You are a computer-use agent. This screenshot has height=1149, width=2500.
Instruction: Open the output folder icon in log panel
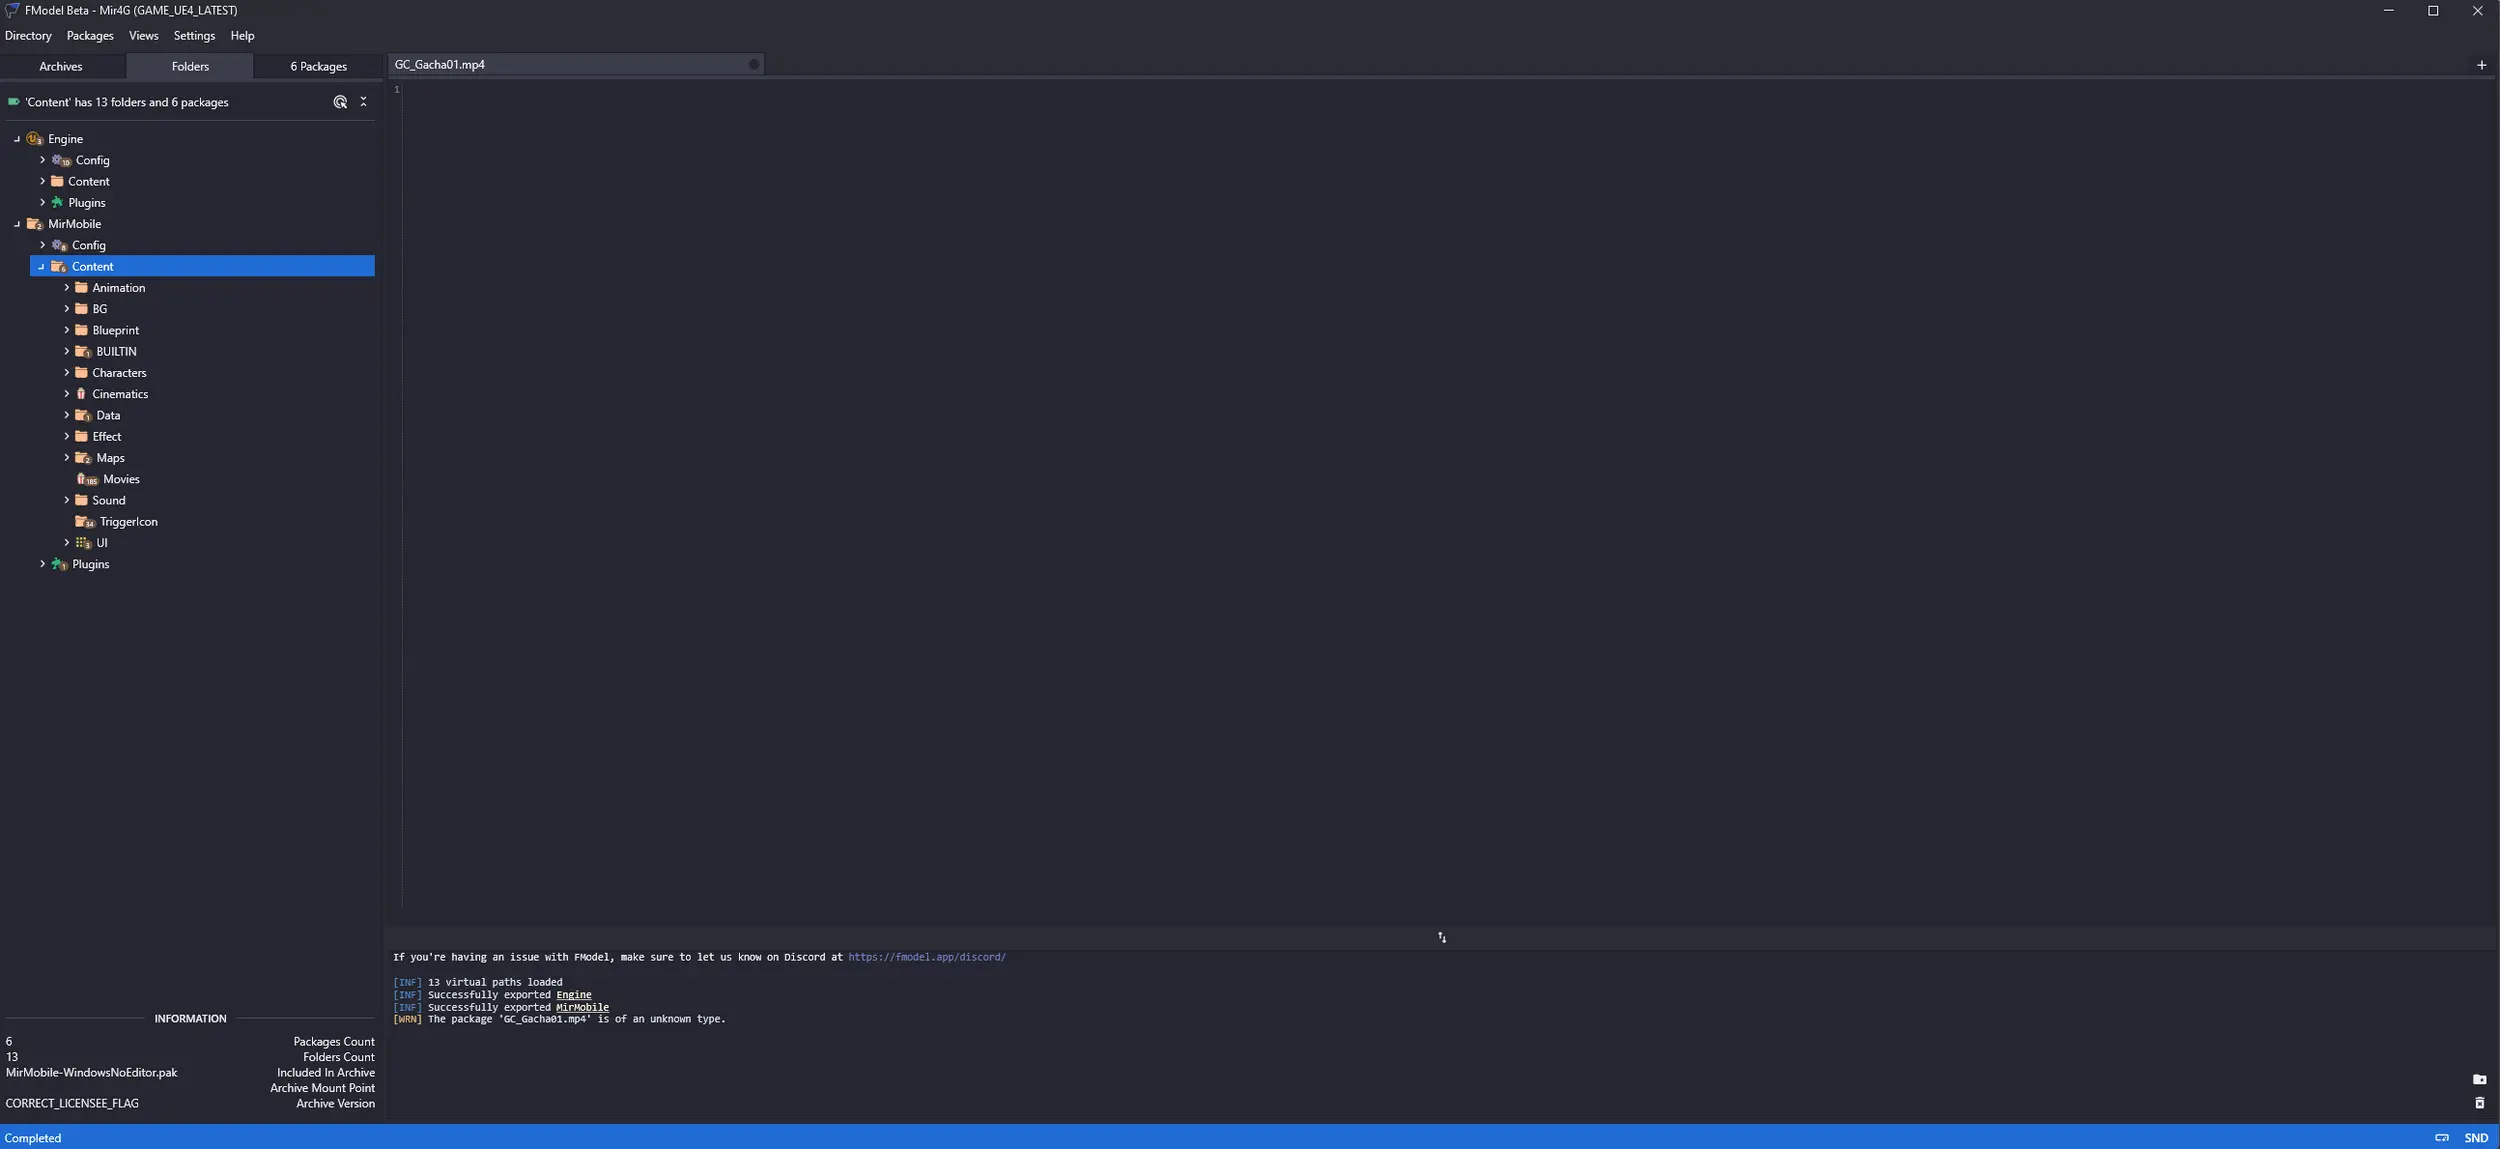click(x=2479, y=1079)
